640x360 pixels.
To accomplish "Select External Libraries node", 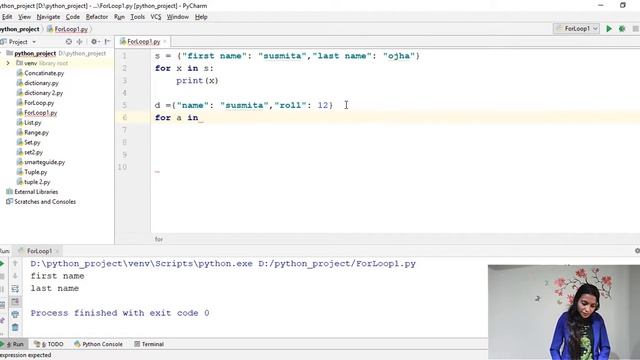I will coord(36,192).
